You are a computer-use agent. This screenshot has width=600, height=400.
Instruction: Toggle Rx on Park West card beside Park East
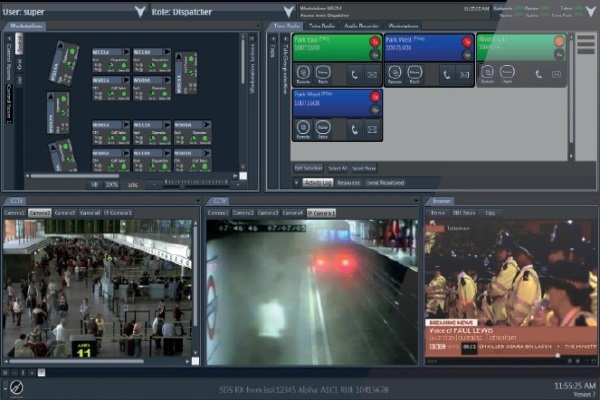[467, 55]
